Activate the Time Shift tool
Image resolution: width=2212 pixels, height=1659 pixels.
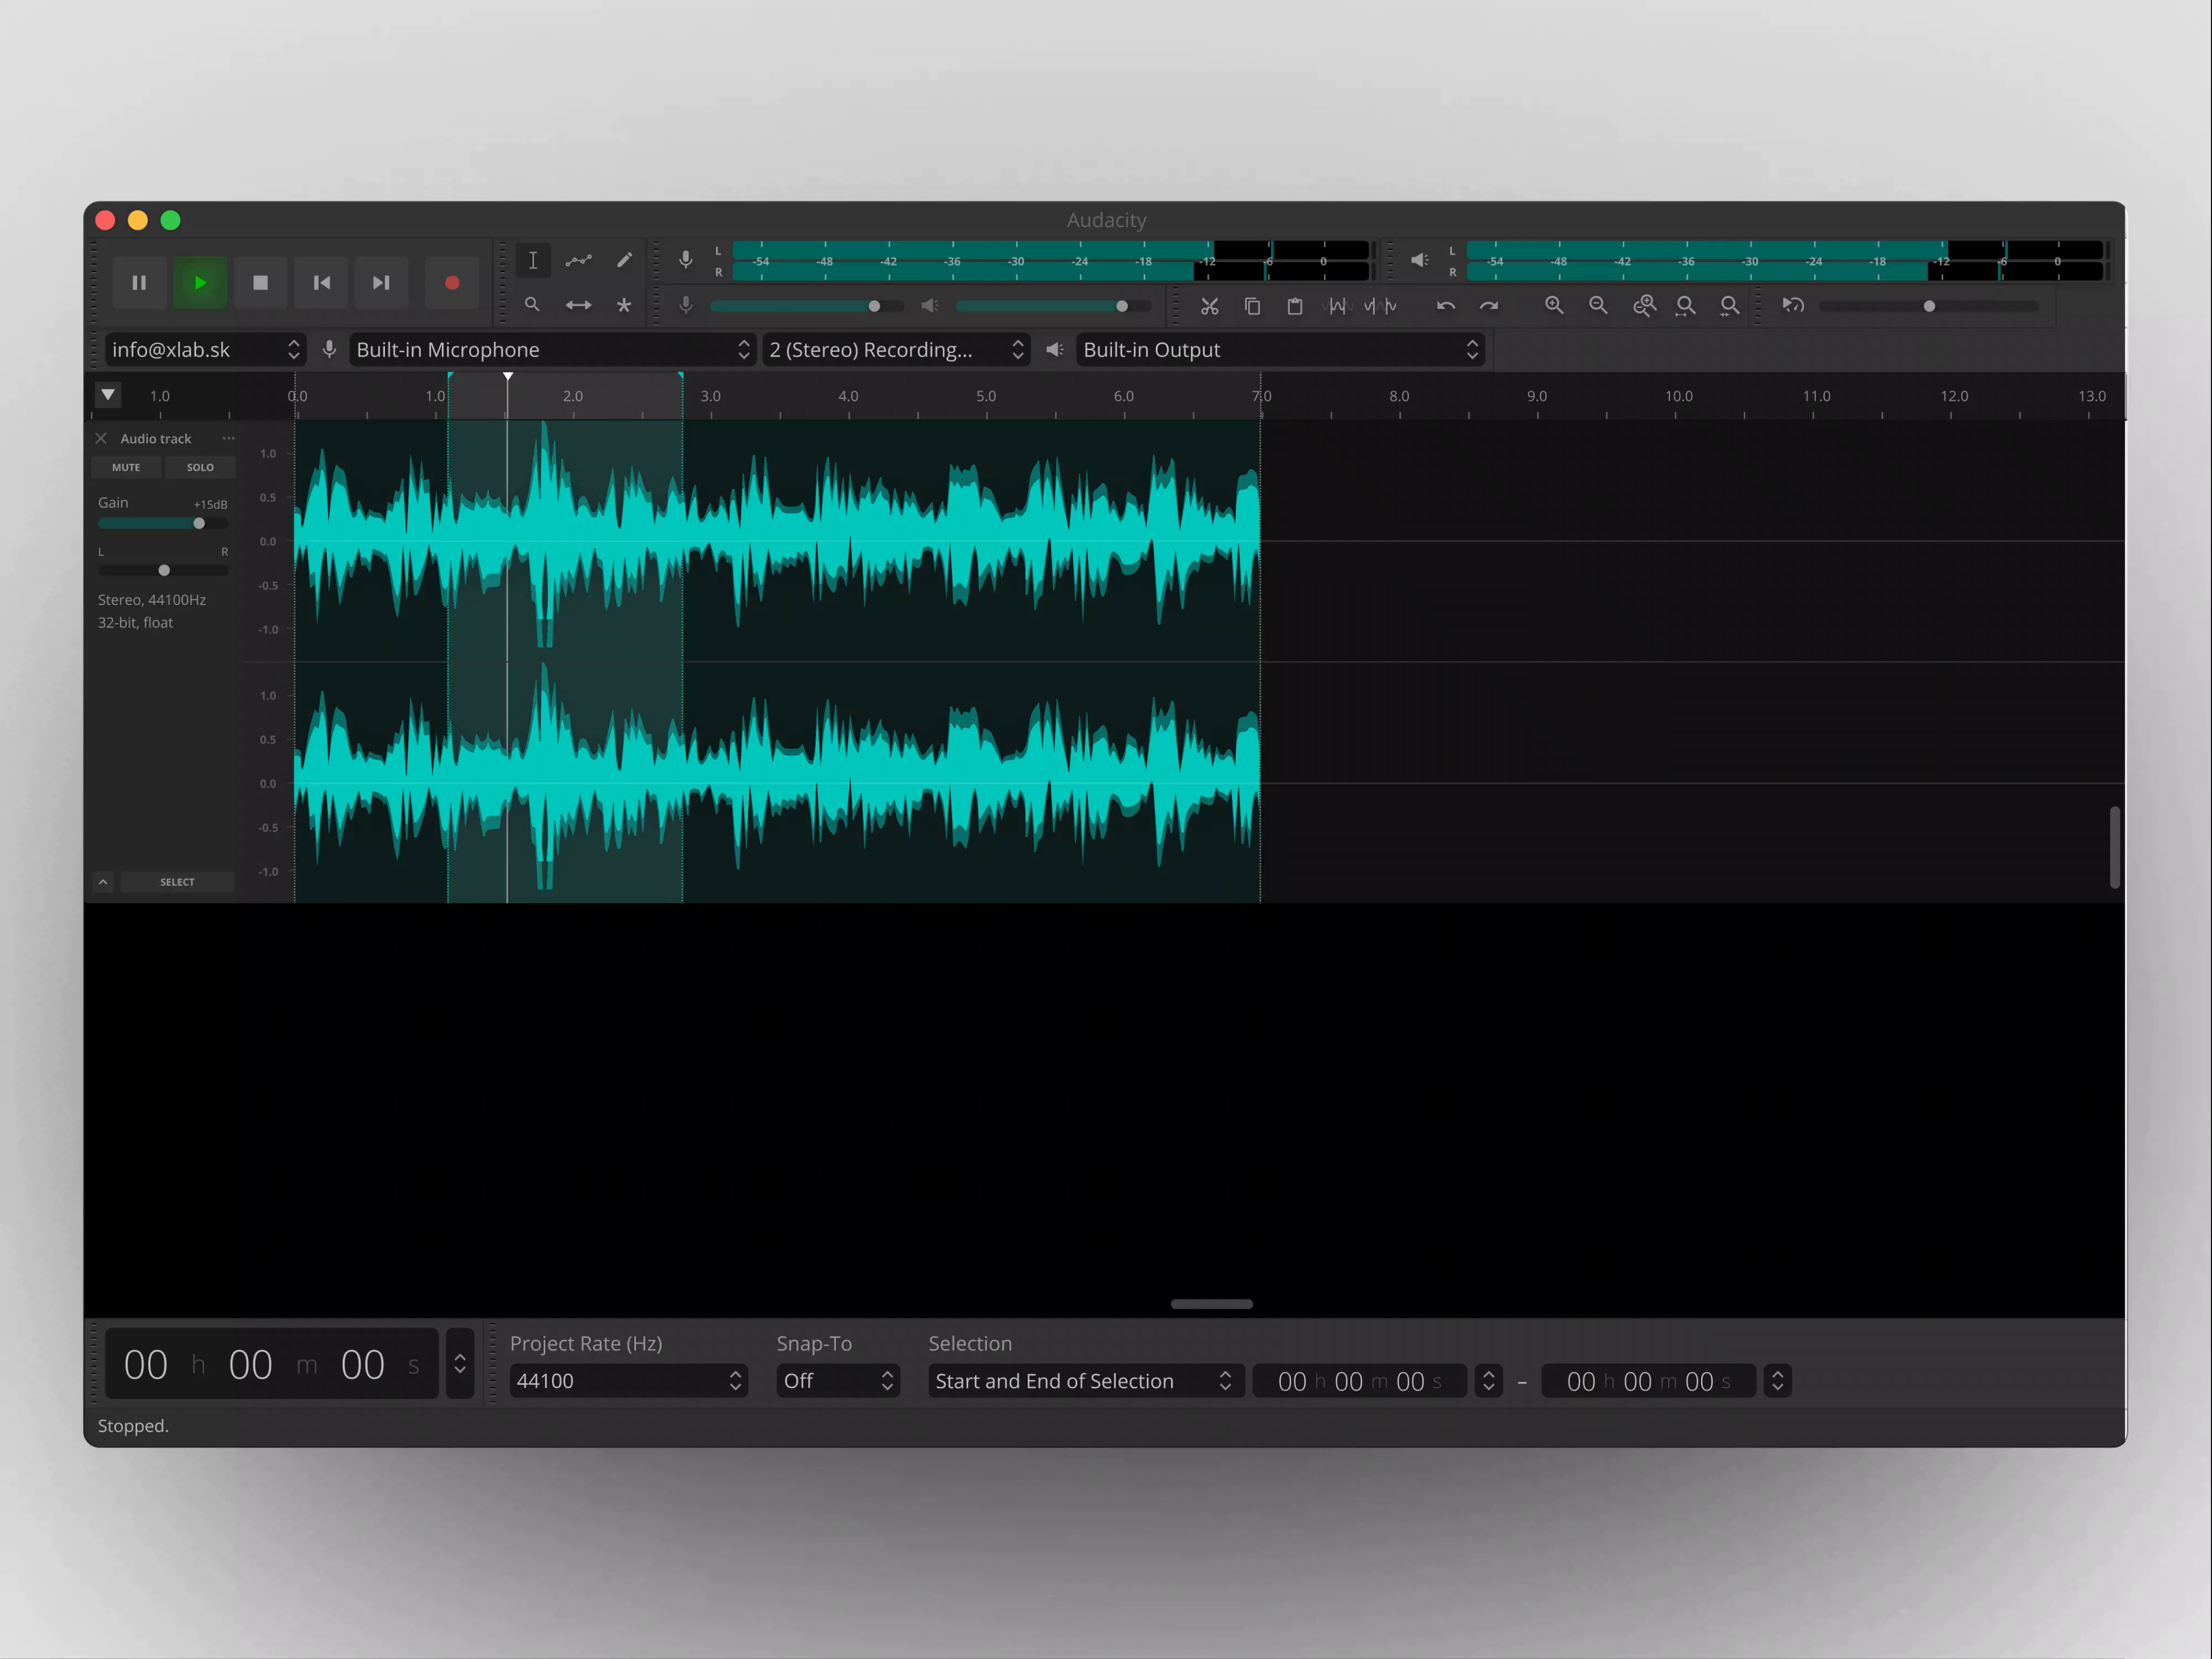tap(578, 306)
